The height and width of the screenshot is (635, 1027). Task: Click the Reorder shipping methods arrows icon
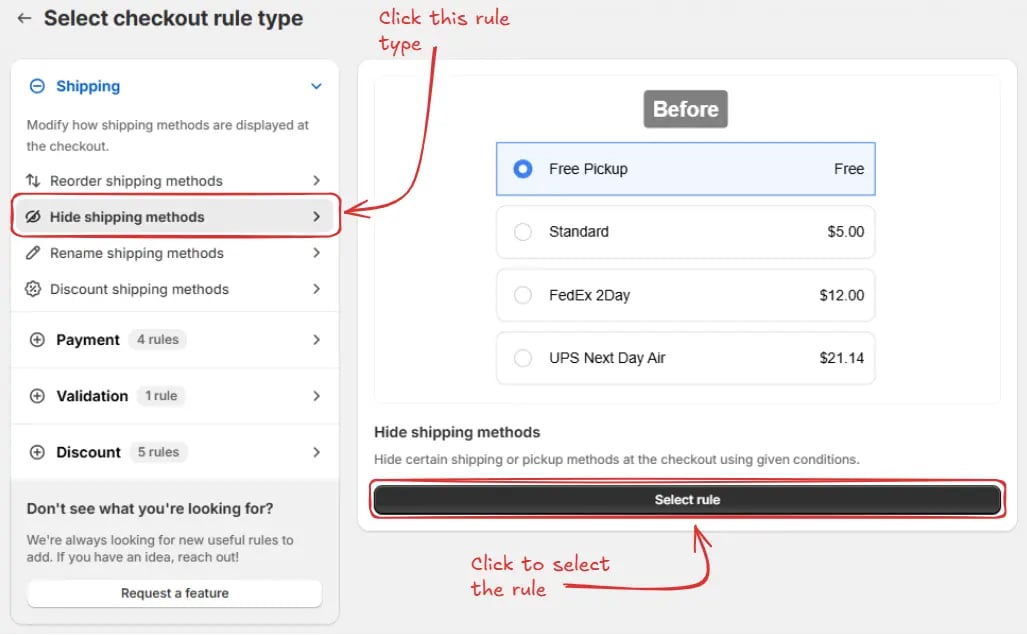33,181
